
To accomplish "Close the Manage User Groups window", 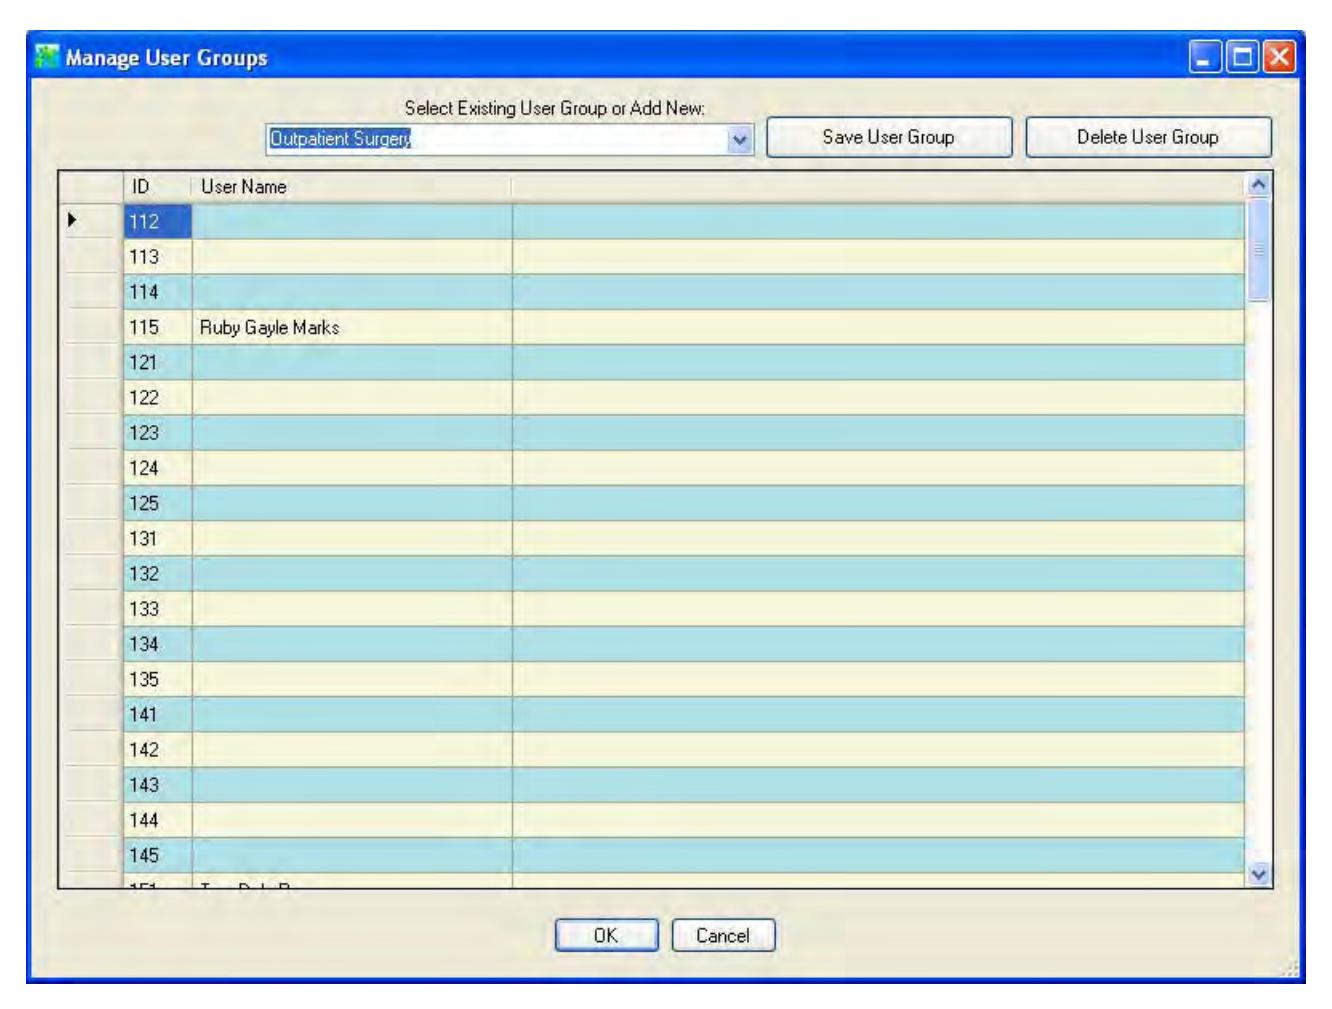I will pos(1279,57).
